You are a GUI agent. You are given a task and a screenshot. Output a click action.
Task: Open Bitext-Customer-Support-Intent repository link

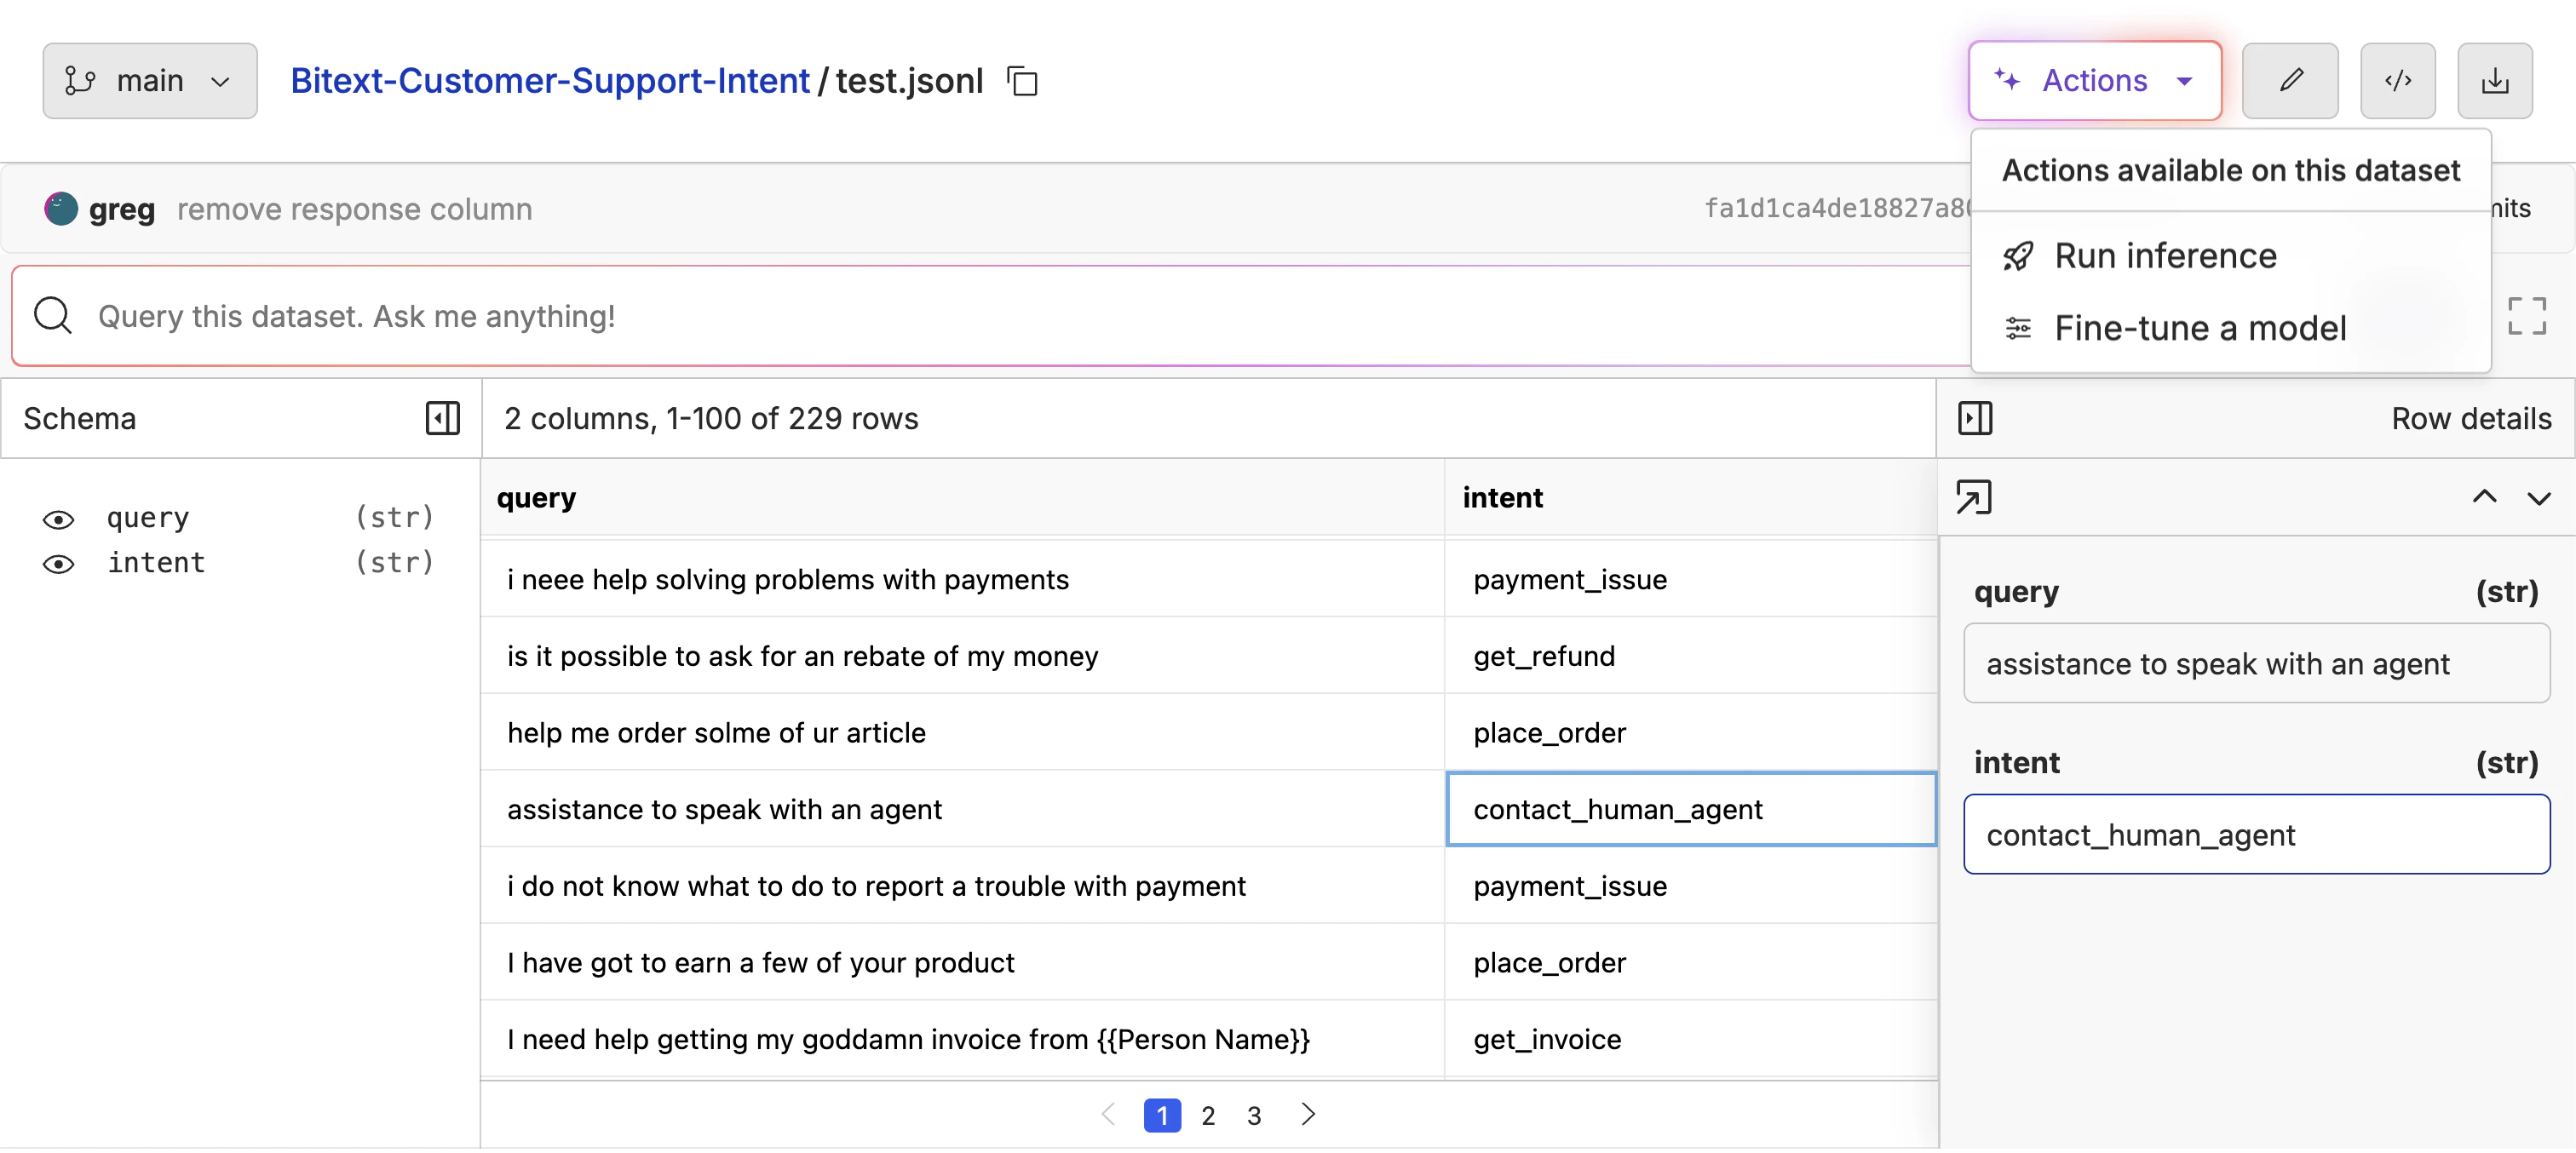(550, 81)
